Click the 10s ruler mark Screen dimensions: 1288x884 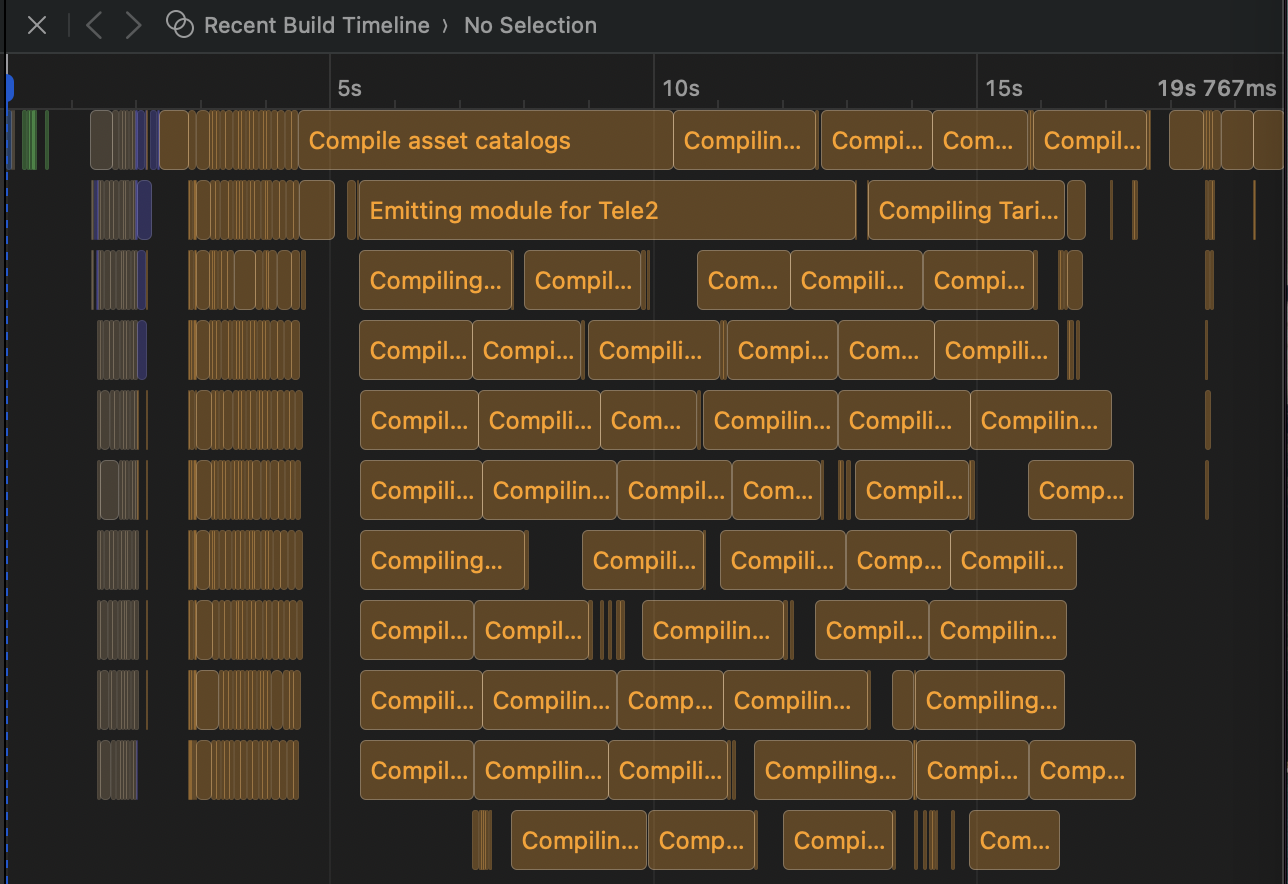pos(680,88)
